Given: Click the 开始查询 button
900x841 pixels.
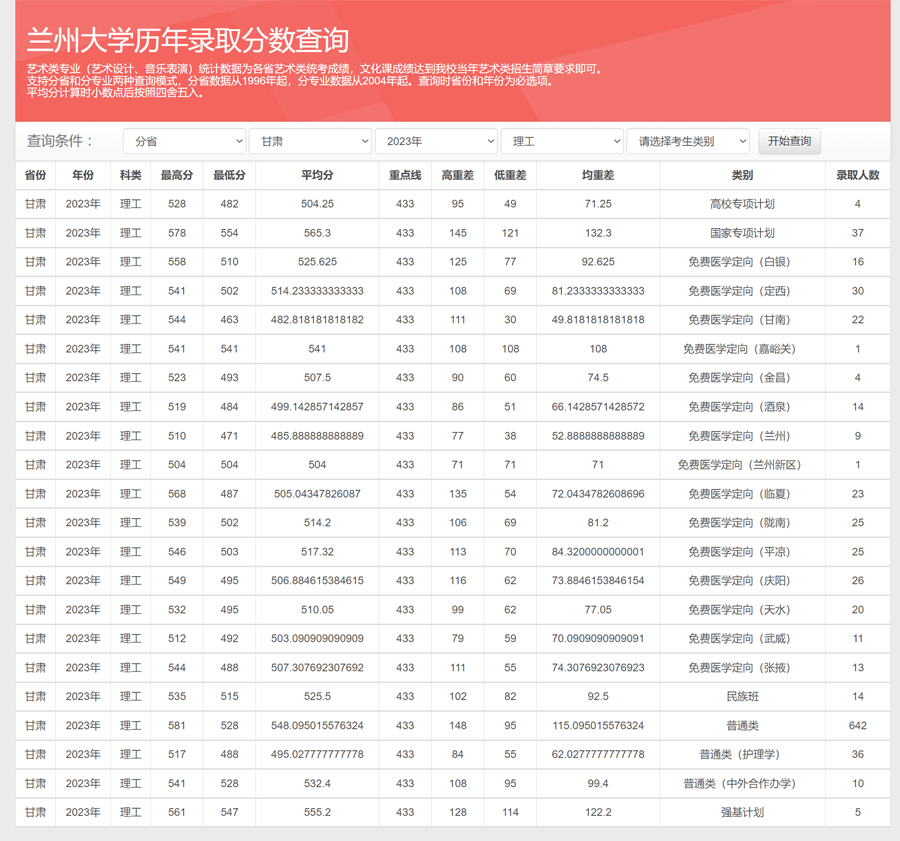Looking at the screenshot, I should pyautogui.click(x=789, y=141).
